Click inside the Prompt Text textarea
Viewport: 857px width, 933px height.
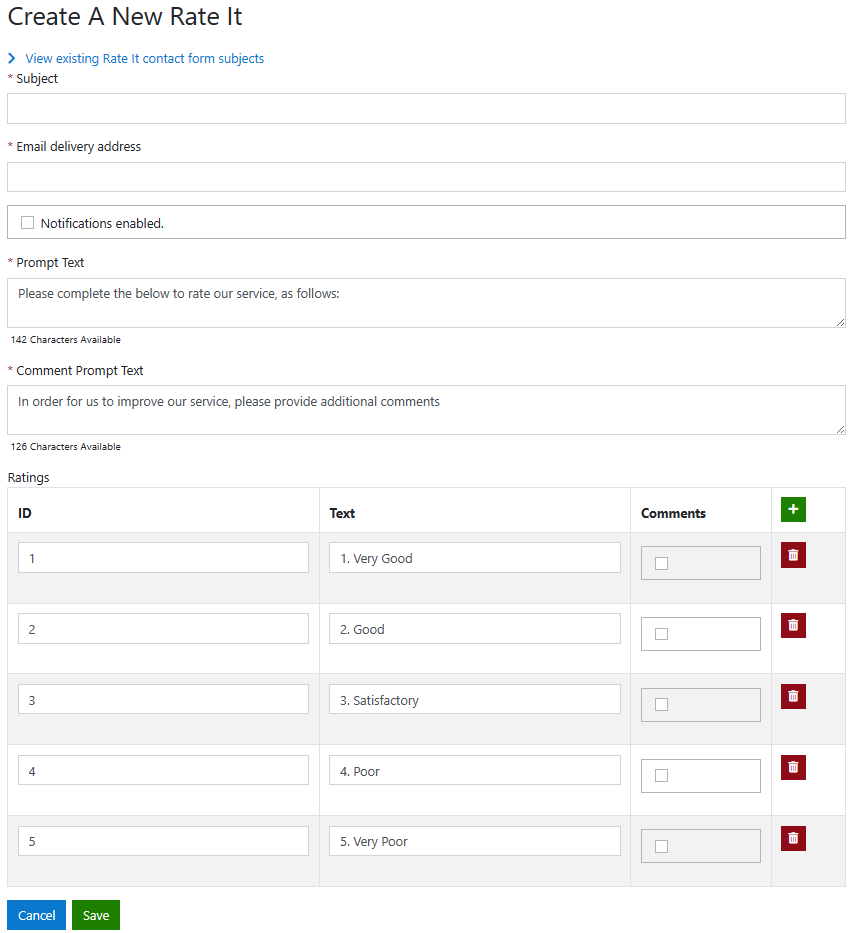point(426,303)
